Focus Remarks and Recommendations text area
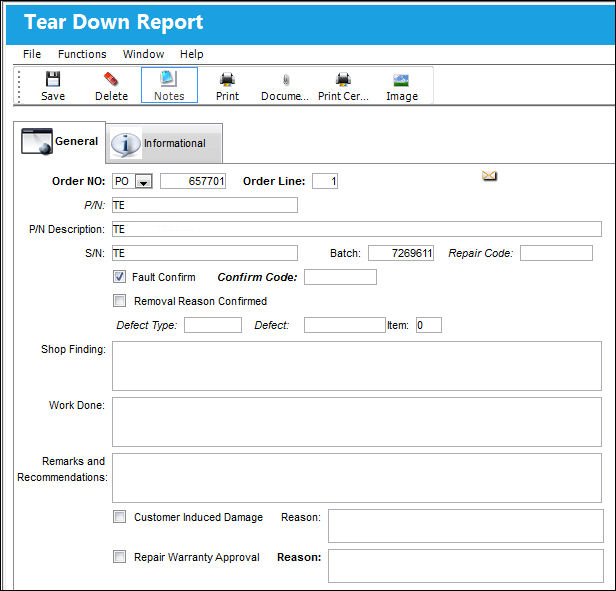This screenshot has width=616, height=591. click(357, 478)
